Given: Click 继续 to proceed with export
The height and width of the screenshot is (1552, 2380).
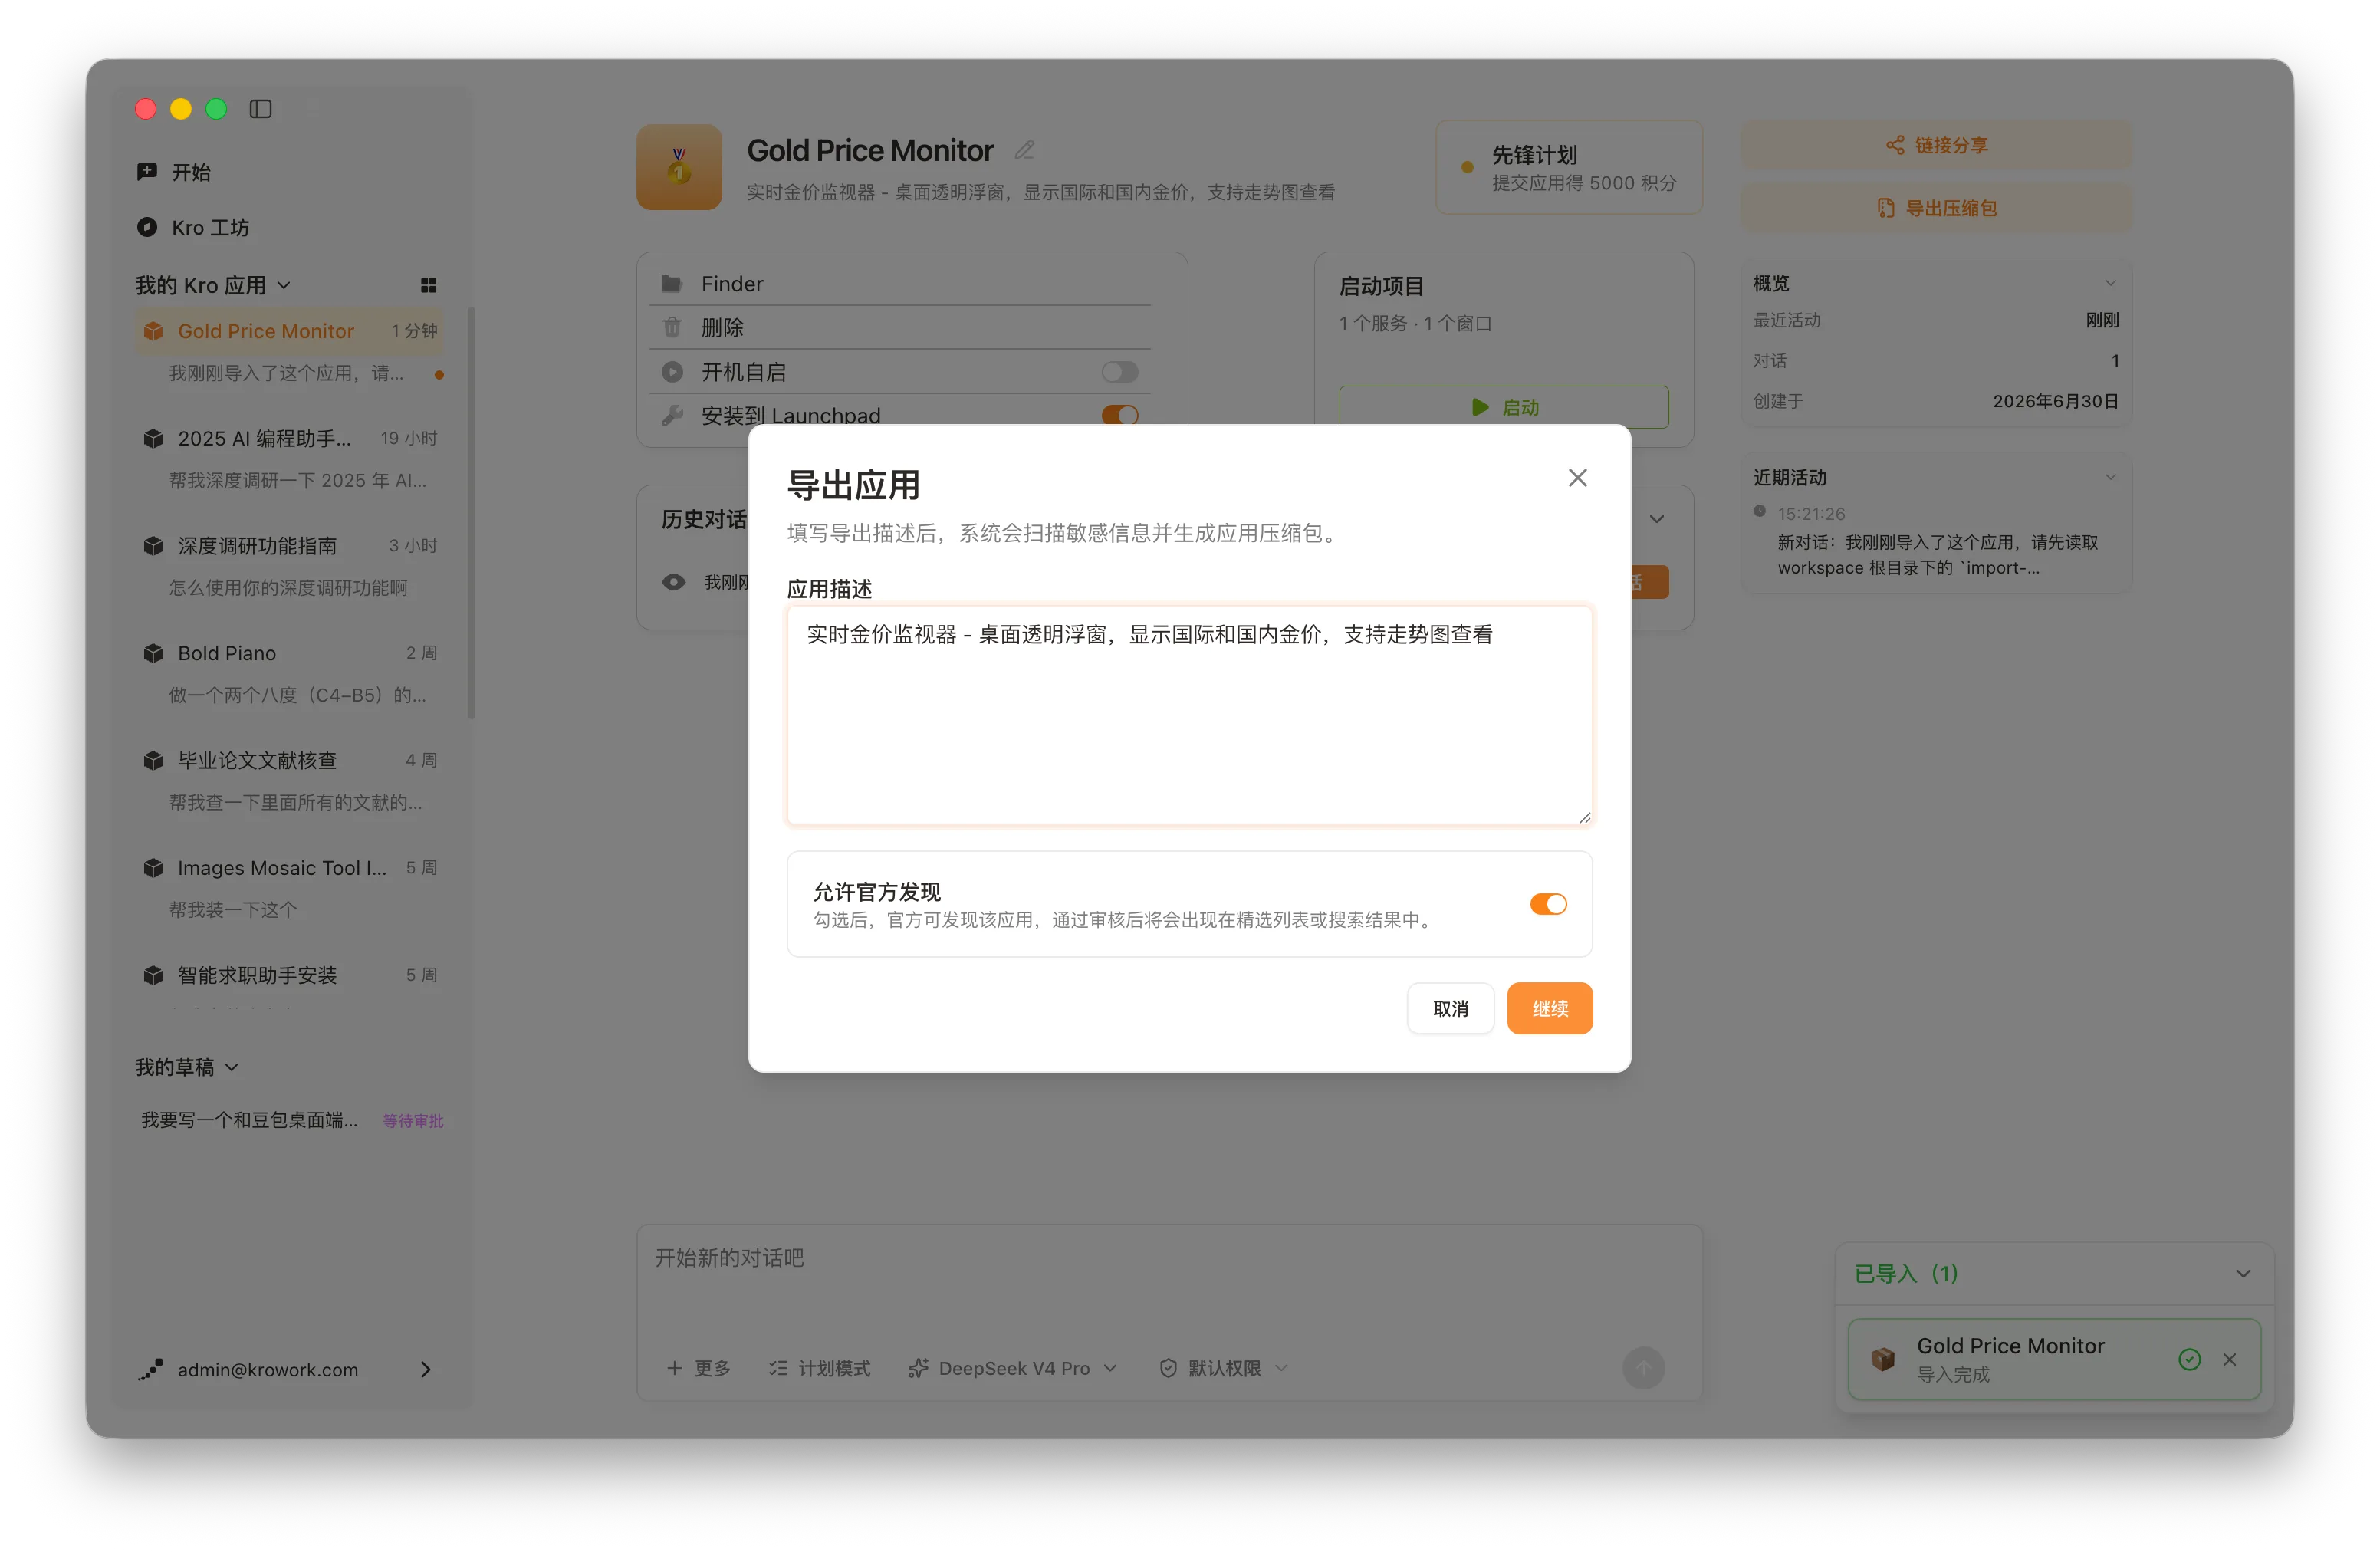Looking at the screenshot, I should (x=1549, y=1008).
